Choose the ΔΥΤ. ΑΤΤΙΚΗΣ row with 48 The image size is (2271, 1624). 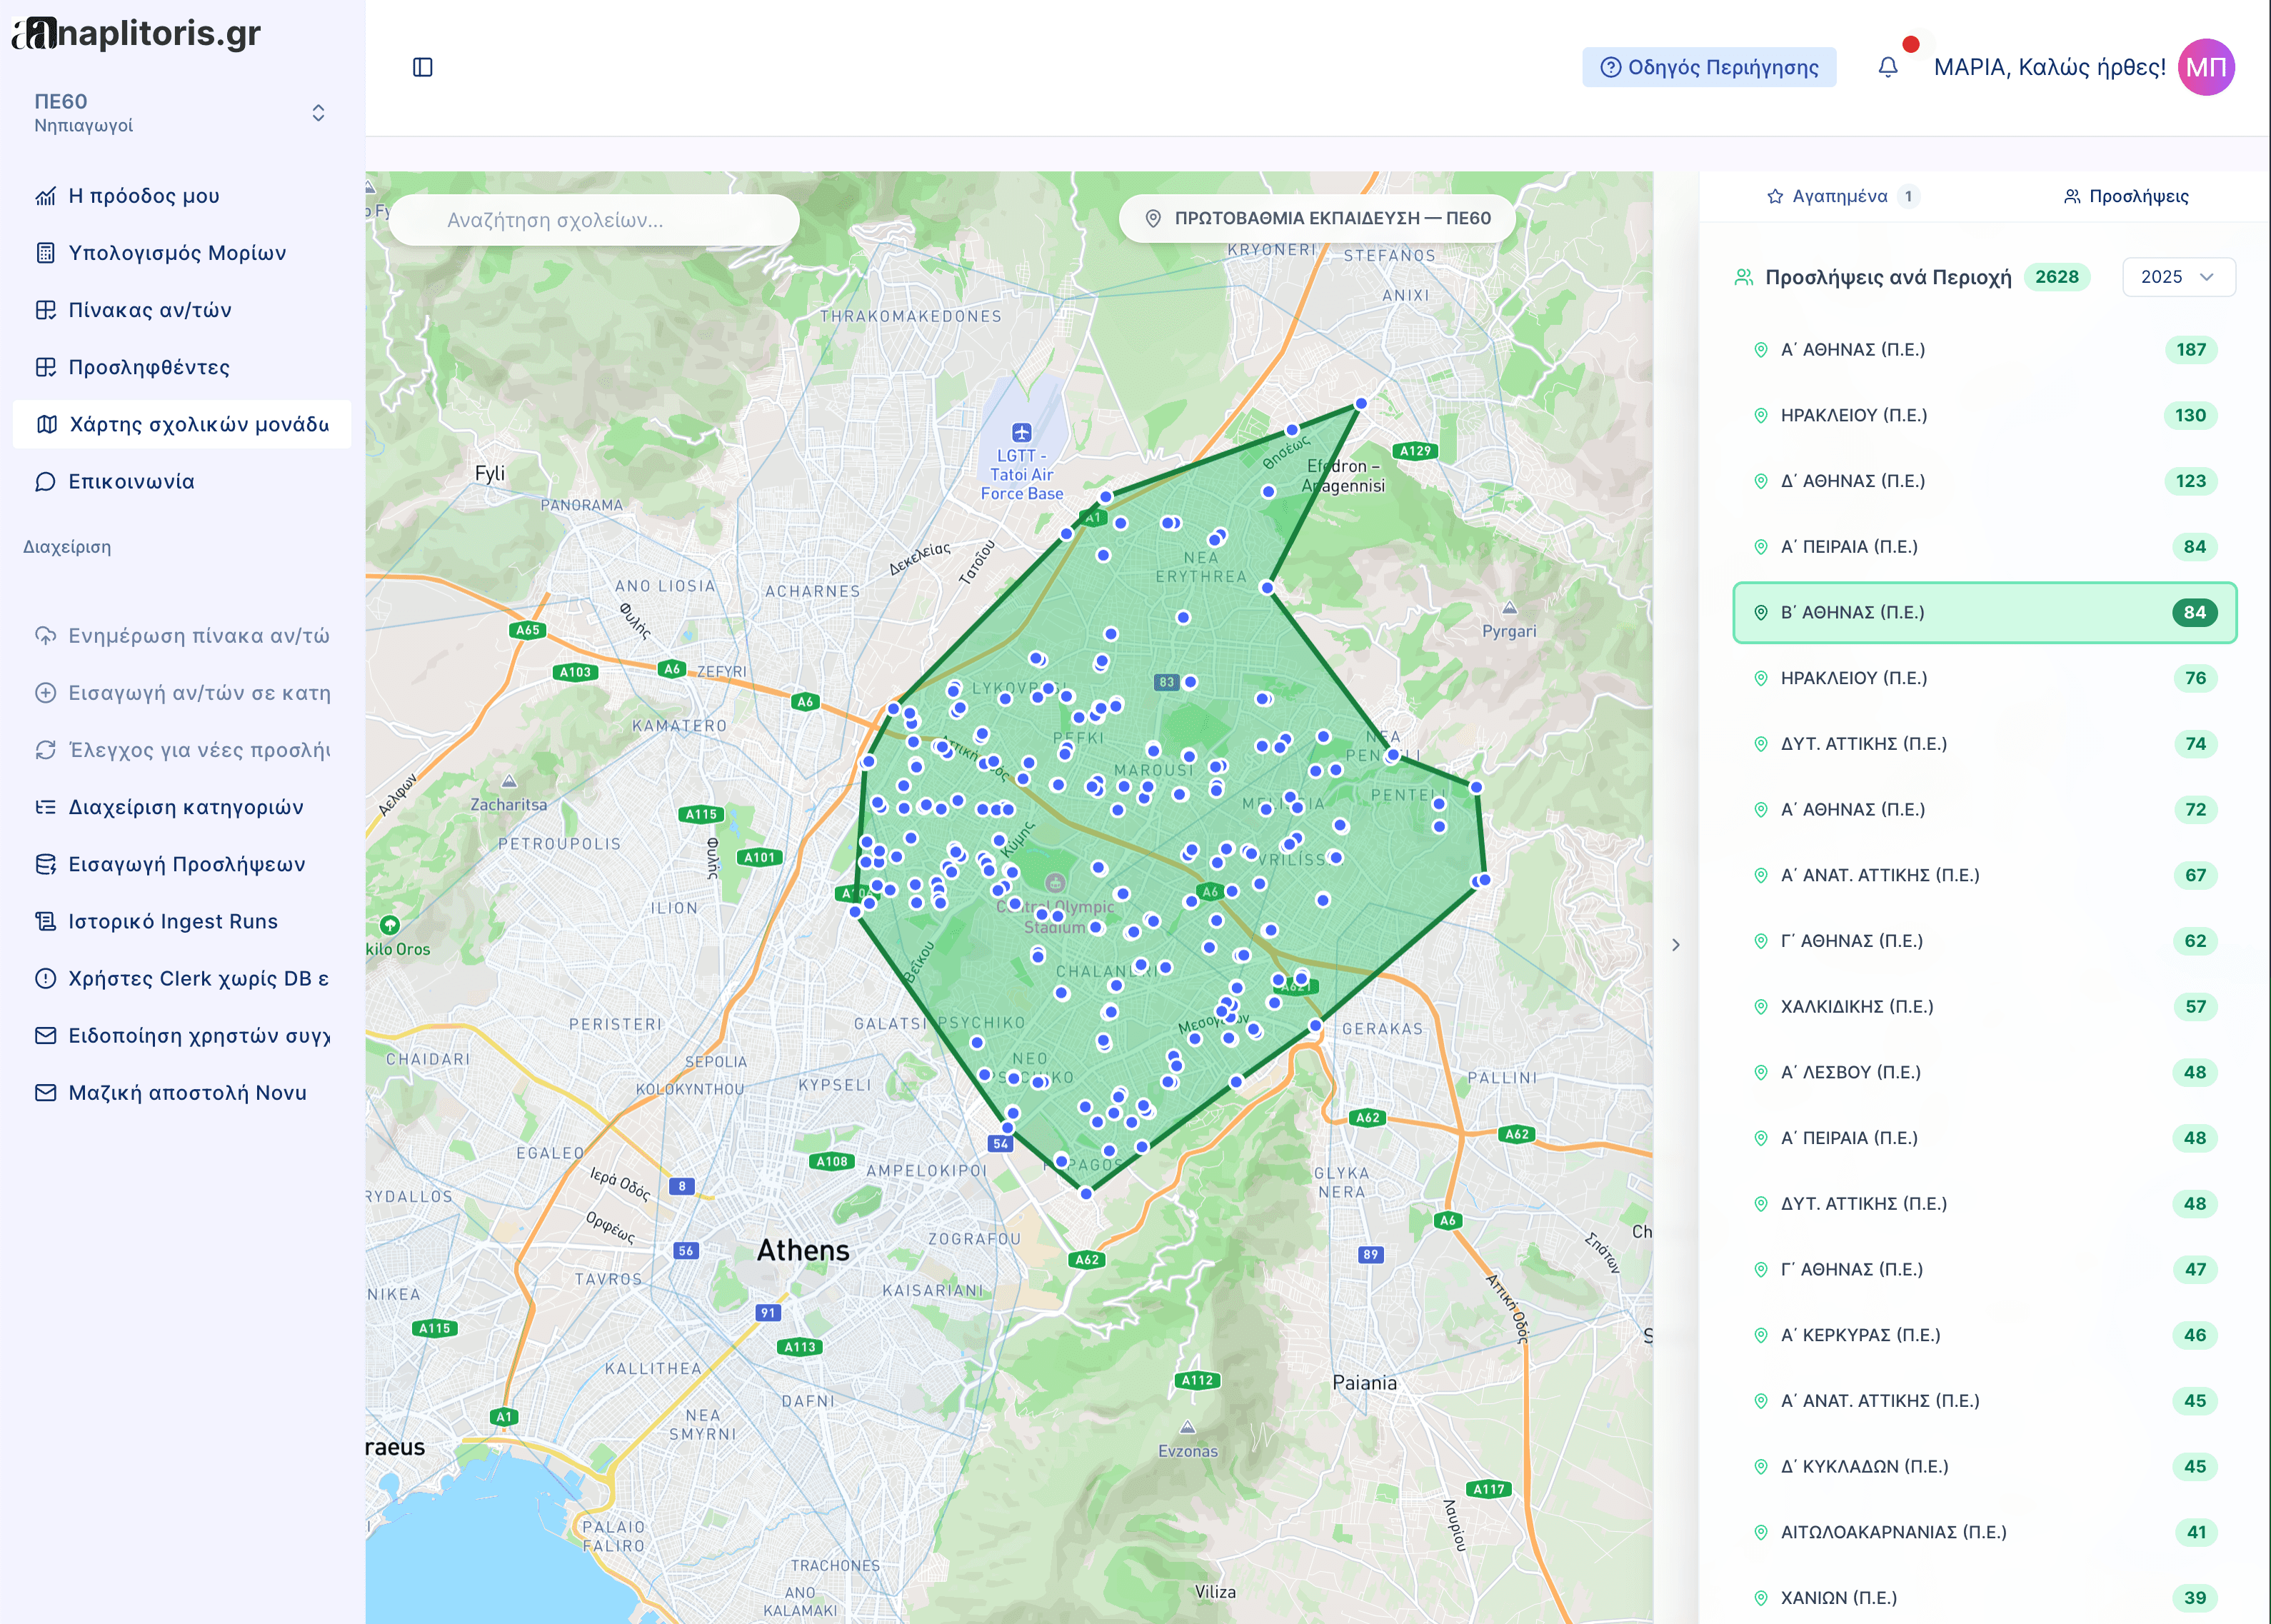pyautogui.click(x=1985, y=1204)
